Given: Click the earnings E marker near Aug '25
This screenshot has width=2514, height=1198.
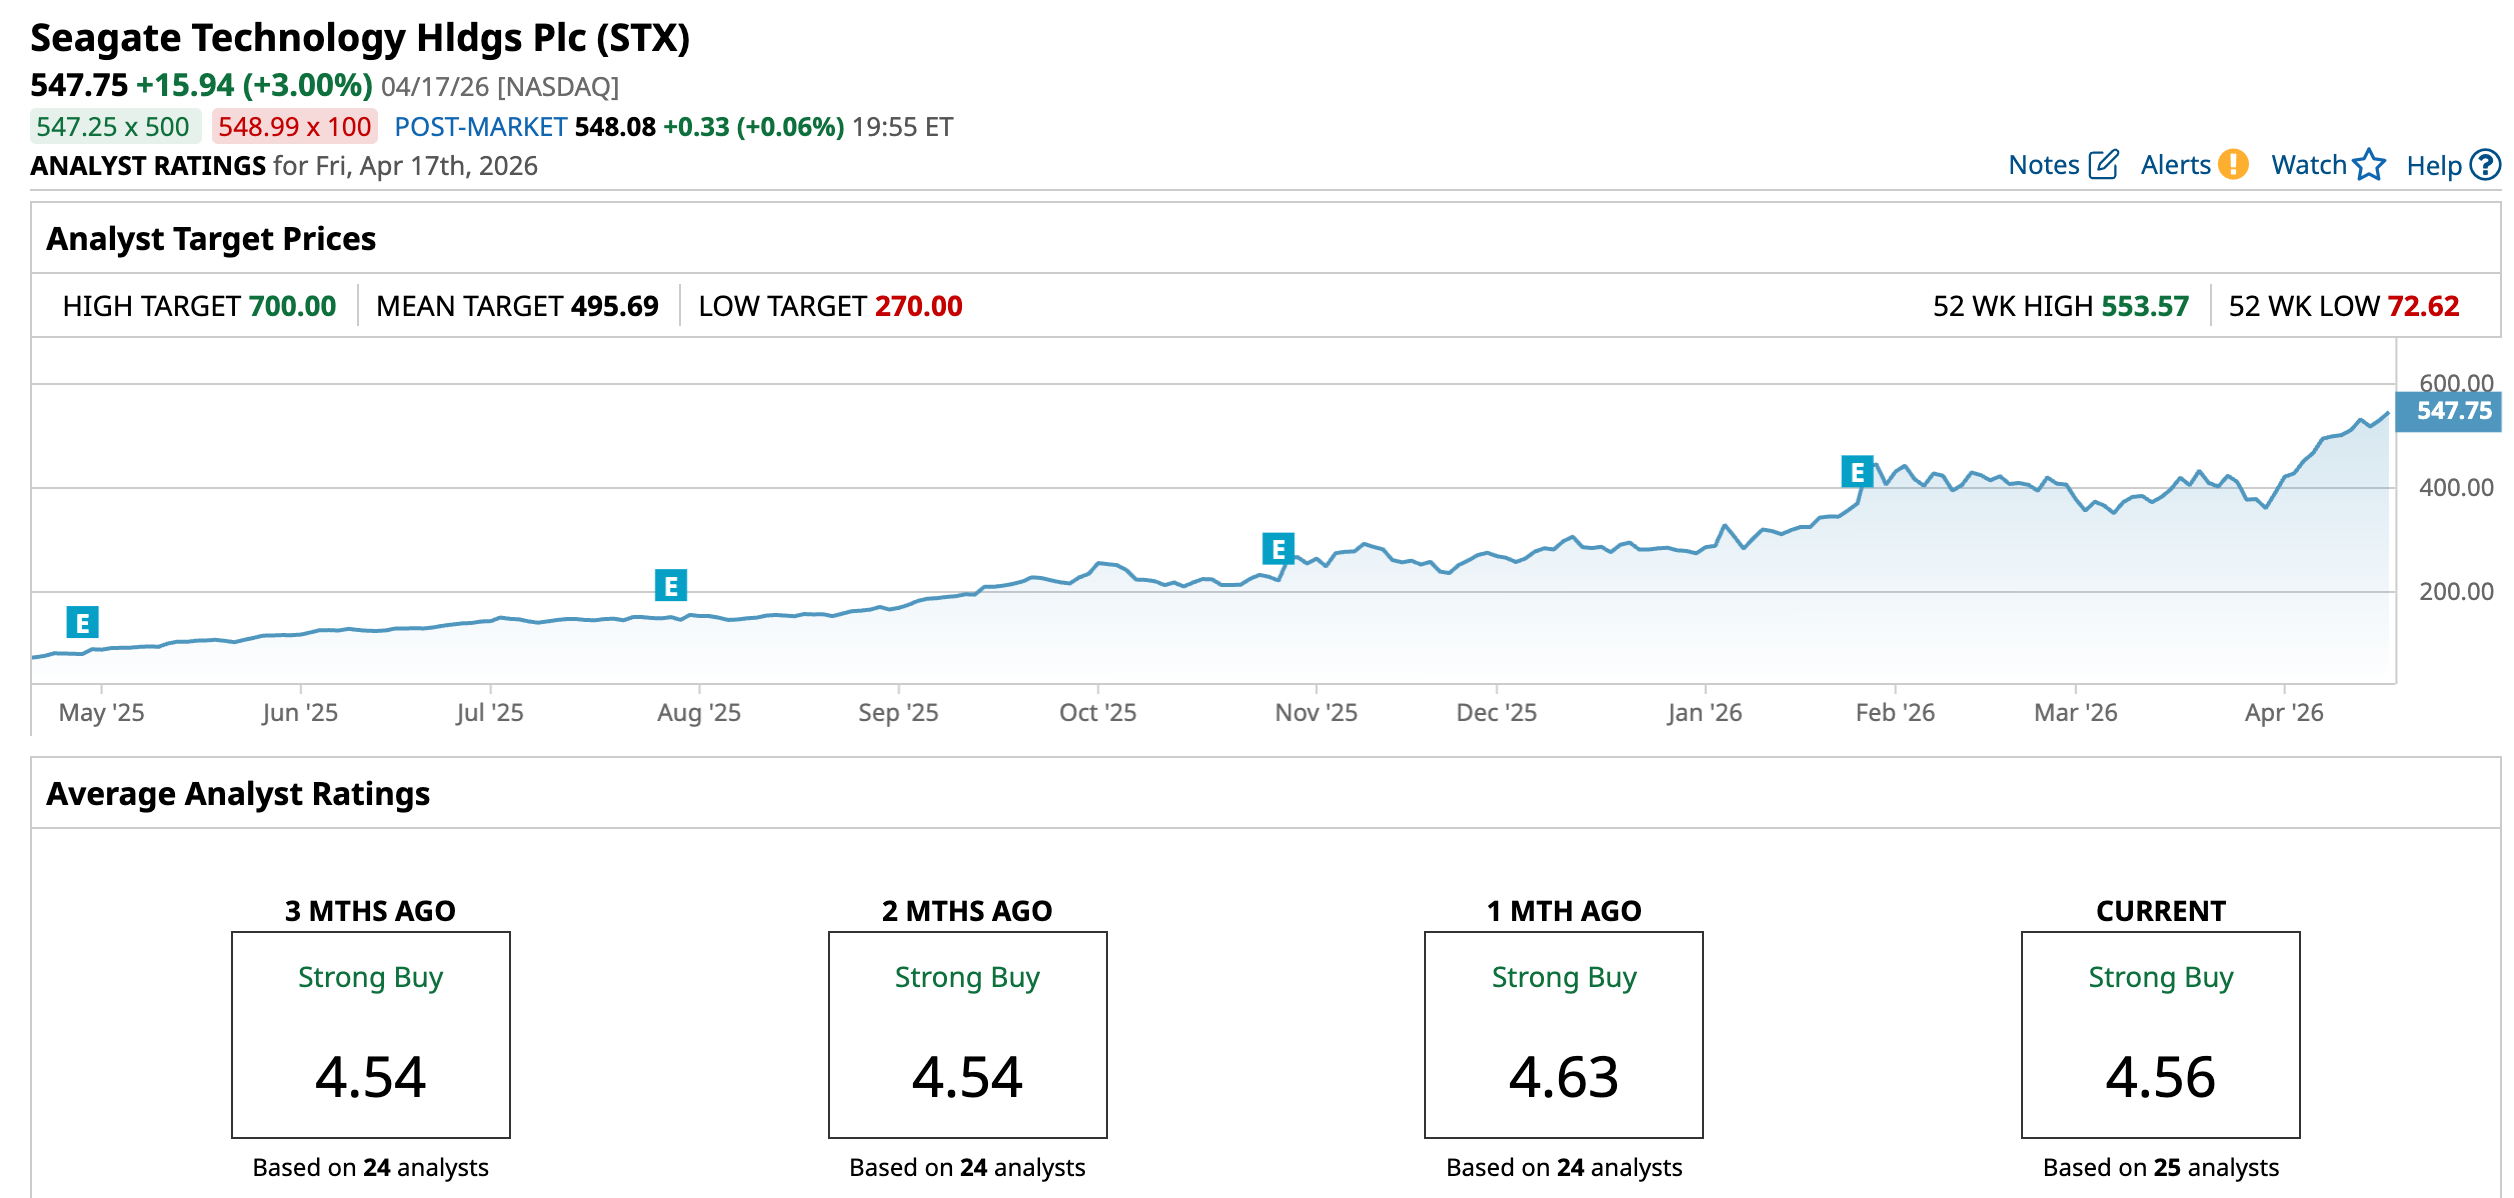Looking at the screenshot, I should (x=670, y=586).
